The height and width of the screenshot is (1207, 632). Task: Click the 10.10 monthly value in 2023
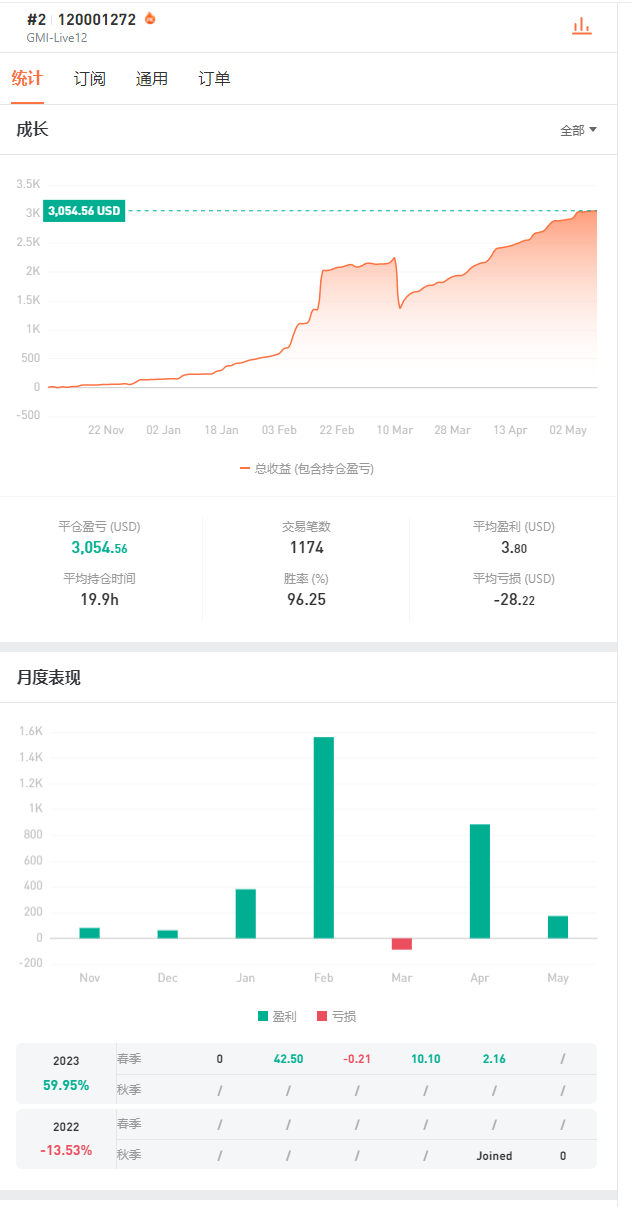pos(425,1059)
